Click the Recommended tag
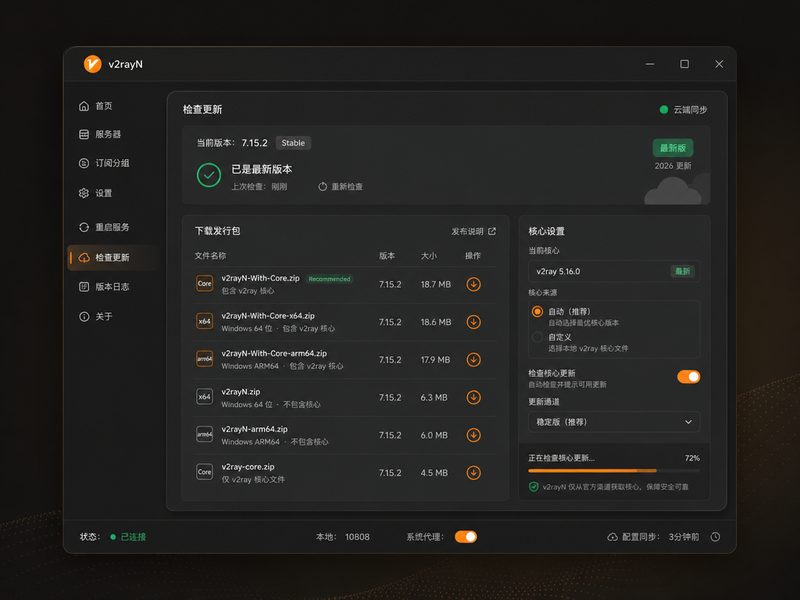Viewport: 800px width, 600px height. point(330,279)
